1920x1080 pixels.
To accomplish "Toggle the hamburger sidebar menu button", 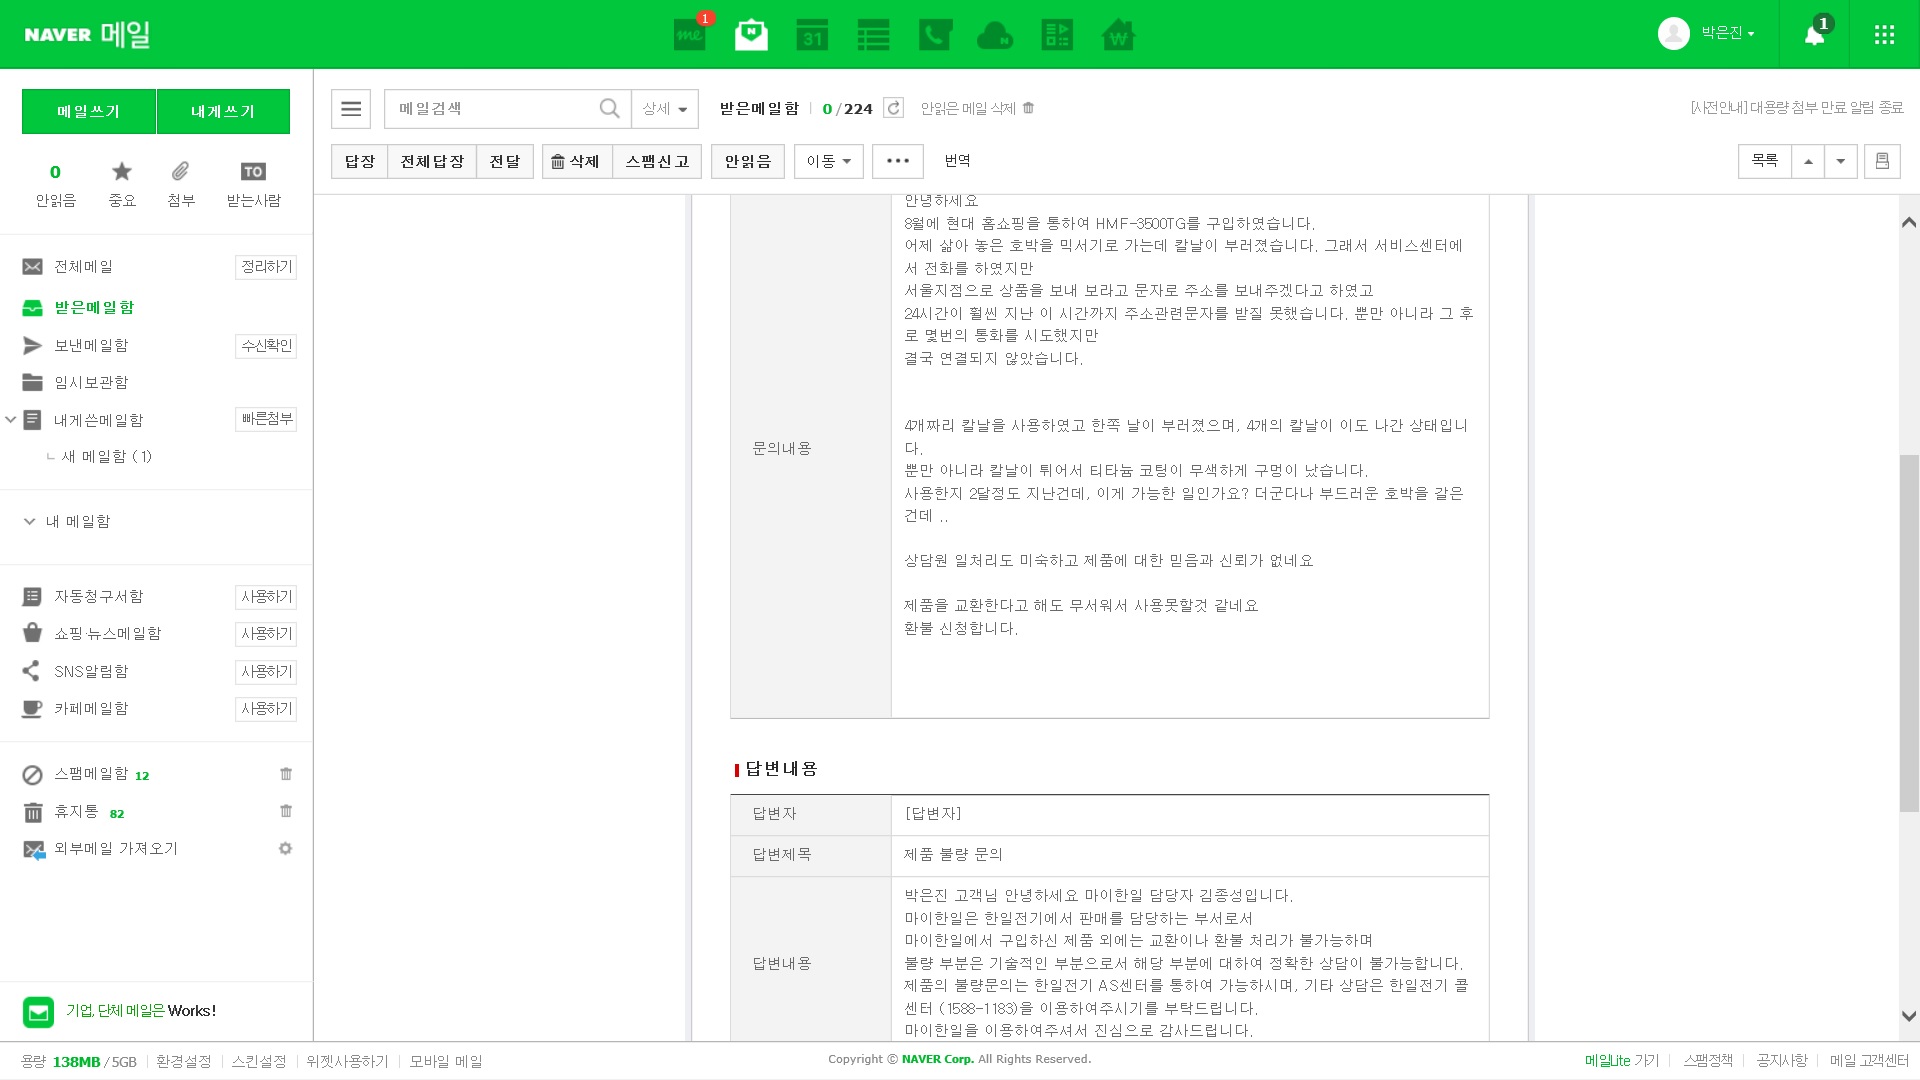I will (351, 108).
